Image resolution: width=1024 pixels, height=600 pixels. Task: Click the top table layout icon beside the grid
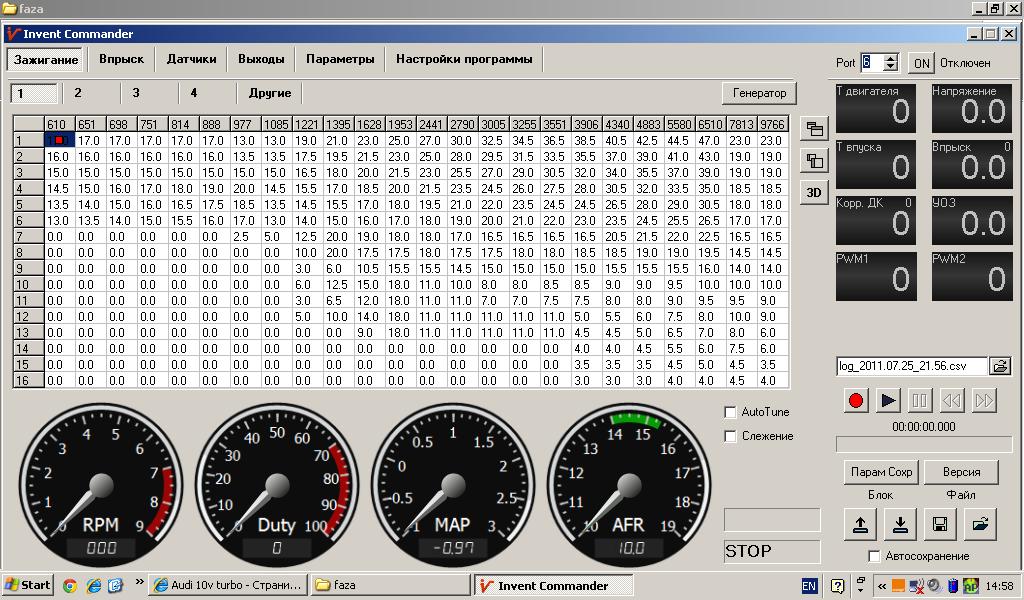(814, 129)
